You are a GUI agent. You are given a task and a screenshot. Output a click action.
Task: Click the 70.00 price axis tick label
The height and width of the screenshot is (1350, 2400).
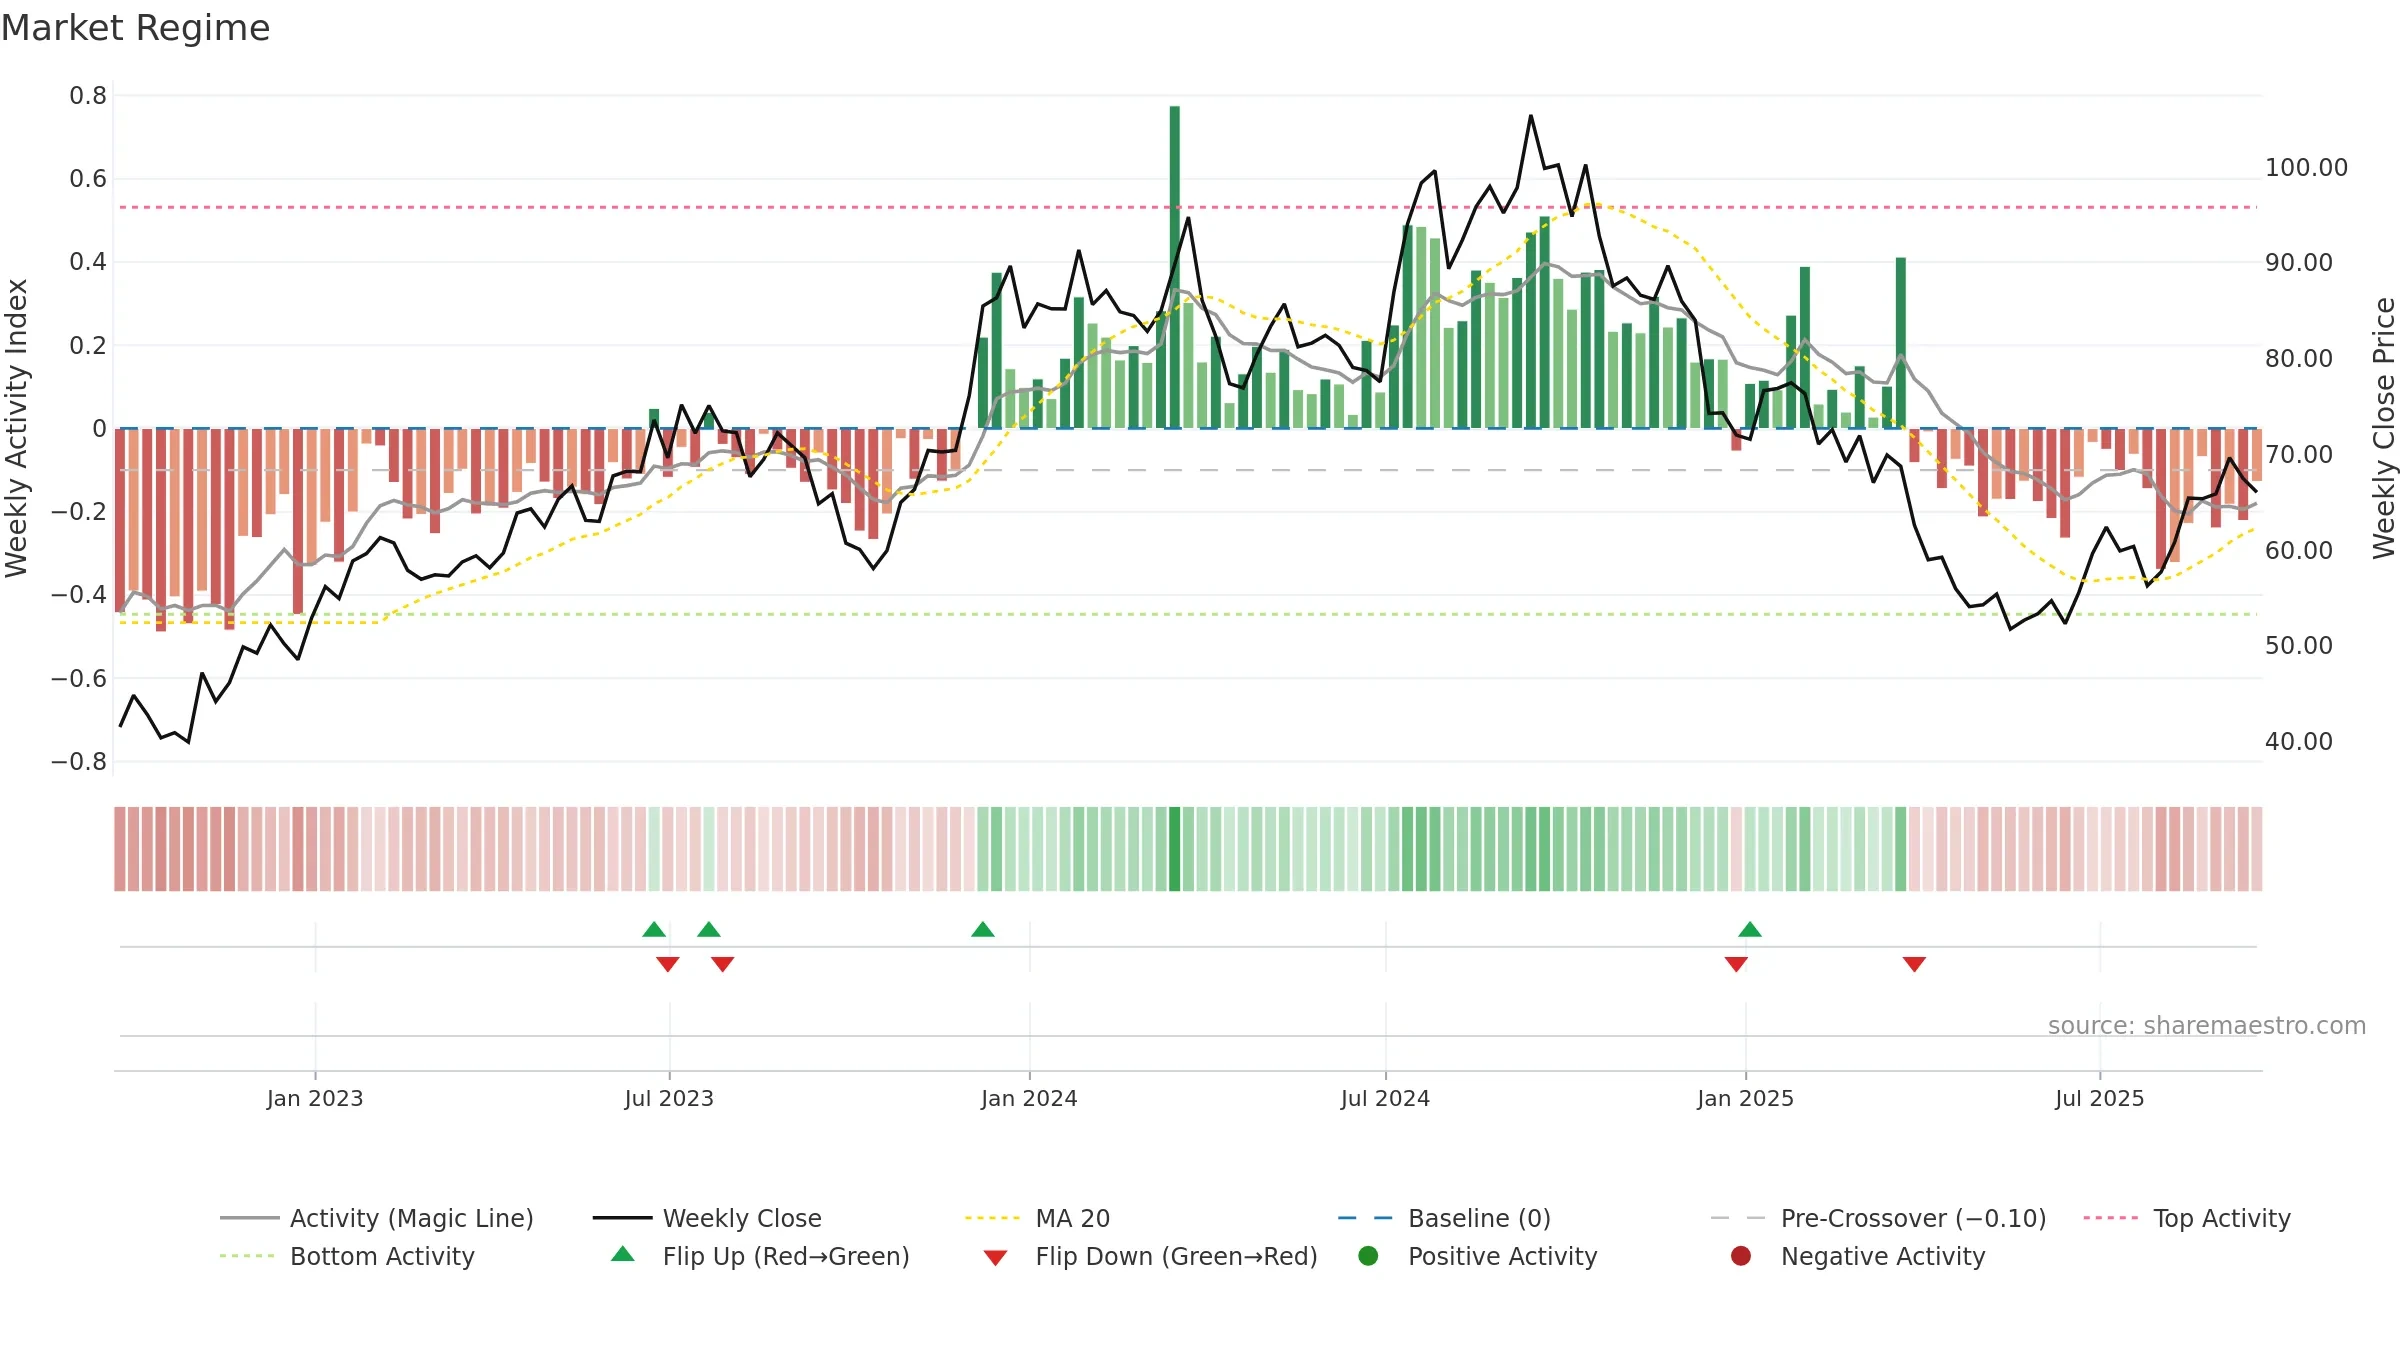2299,455
